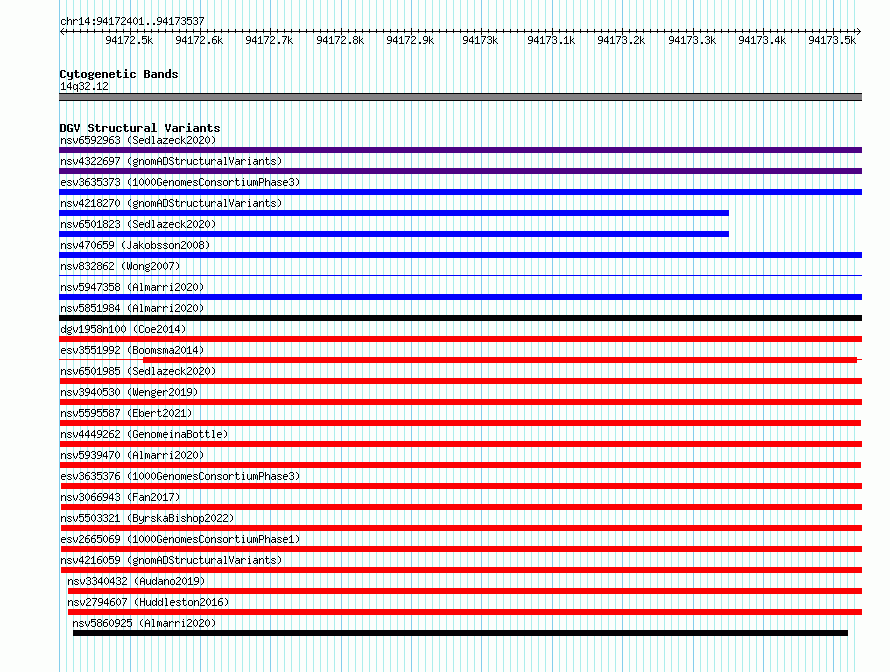
Task: Click the red bar under nsv5595587
Action: tap(460, 423)
